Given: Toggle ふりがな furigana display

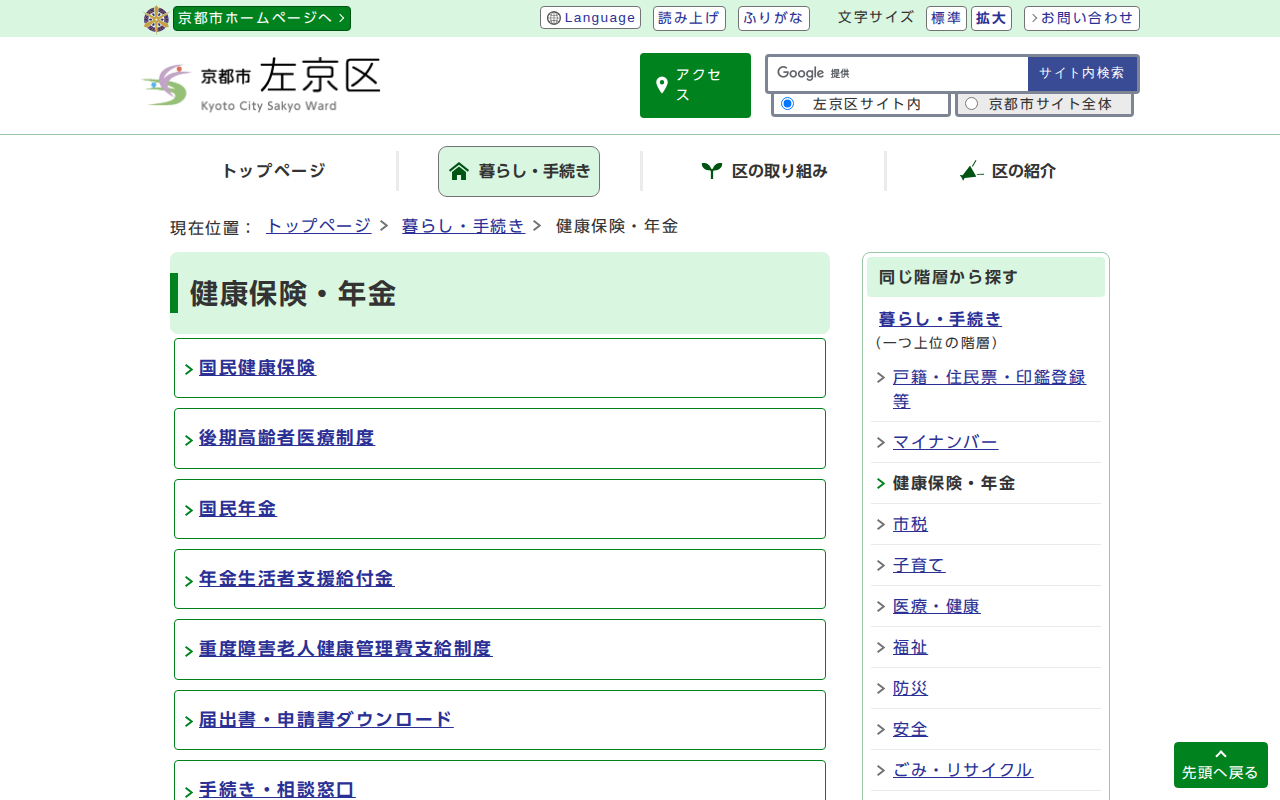Looking at the screenshot, I should [x=773, y=18].
